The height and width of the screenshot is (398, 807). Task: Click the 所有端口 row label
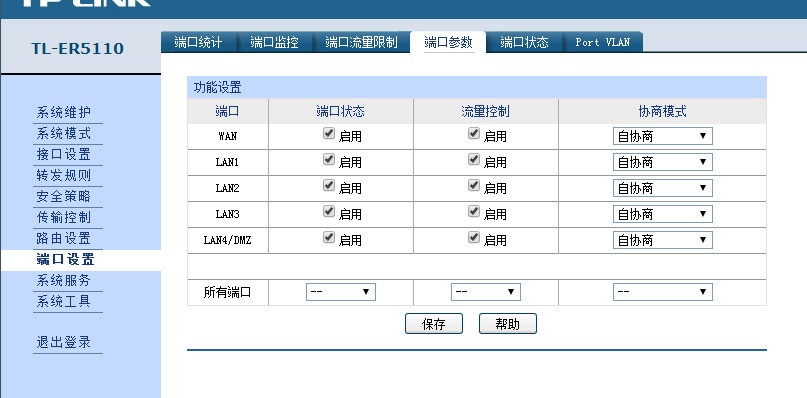pyautogui.click(x=227, y=292)
